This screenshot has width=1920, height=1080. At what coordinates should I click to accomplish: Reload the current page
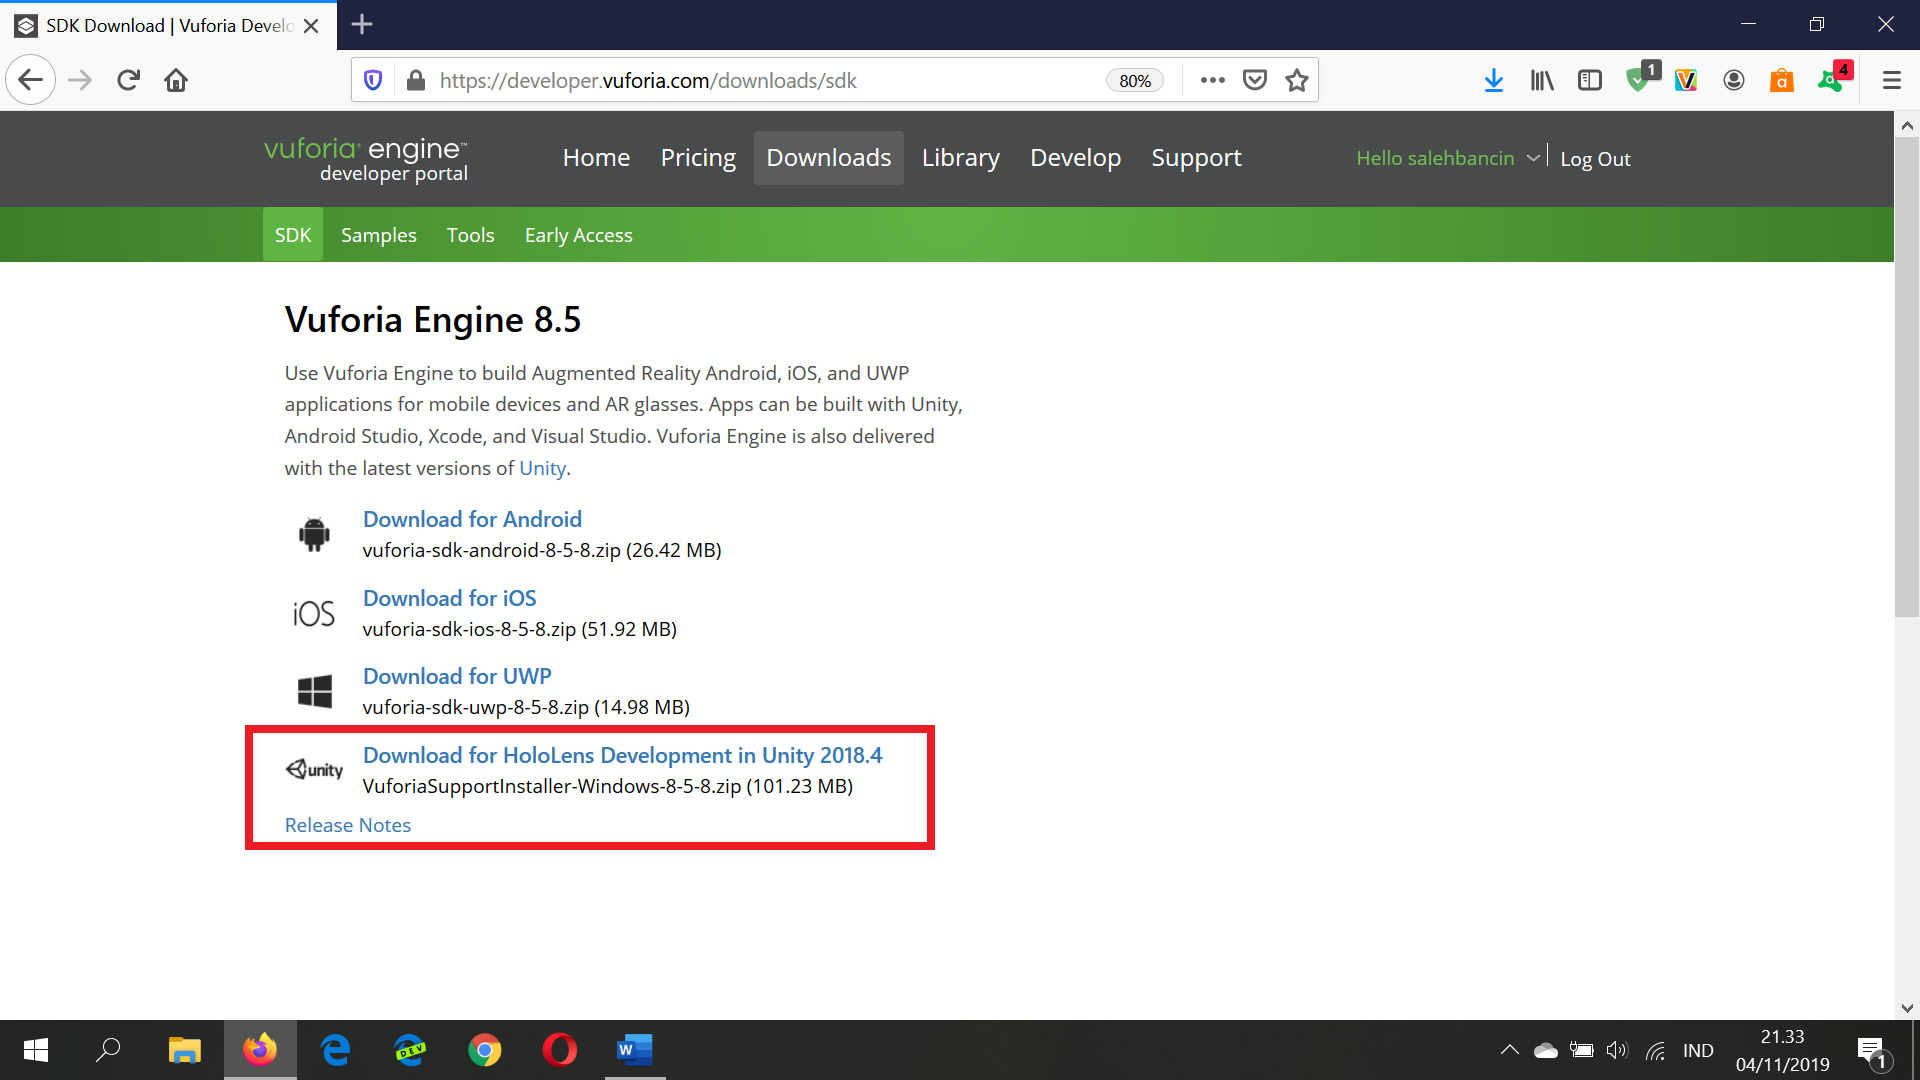point(128,80)
